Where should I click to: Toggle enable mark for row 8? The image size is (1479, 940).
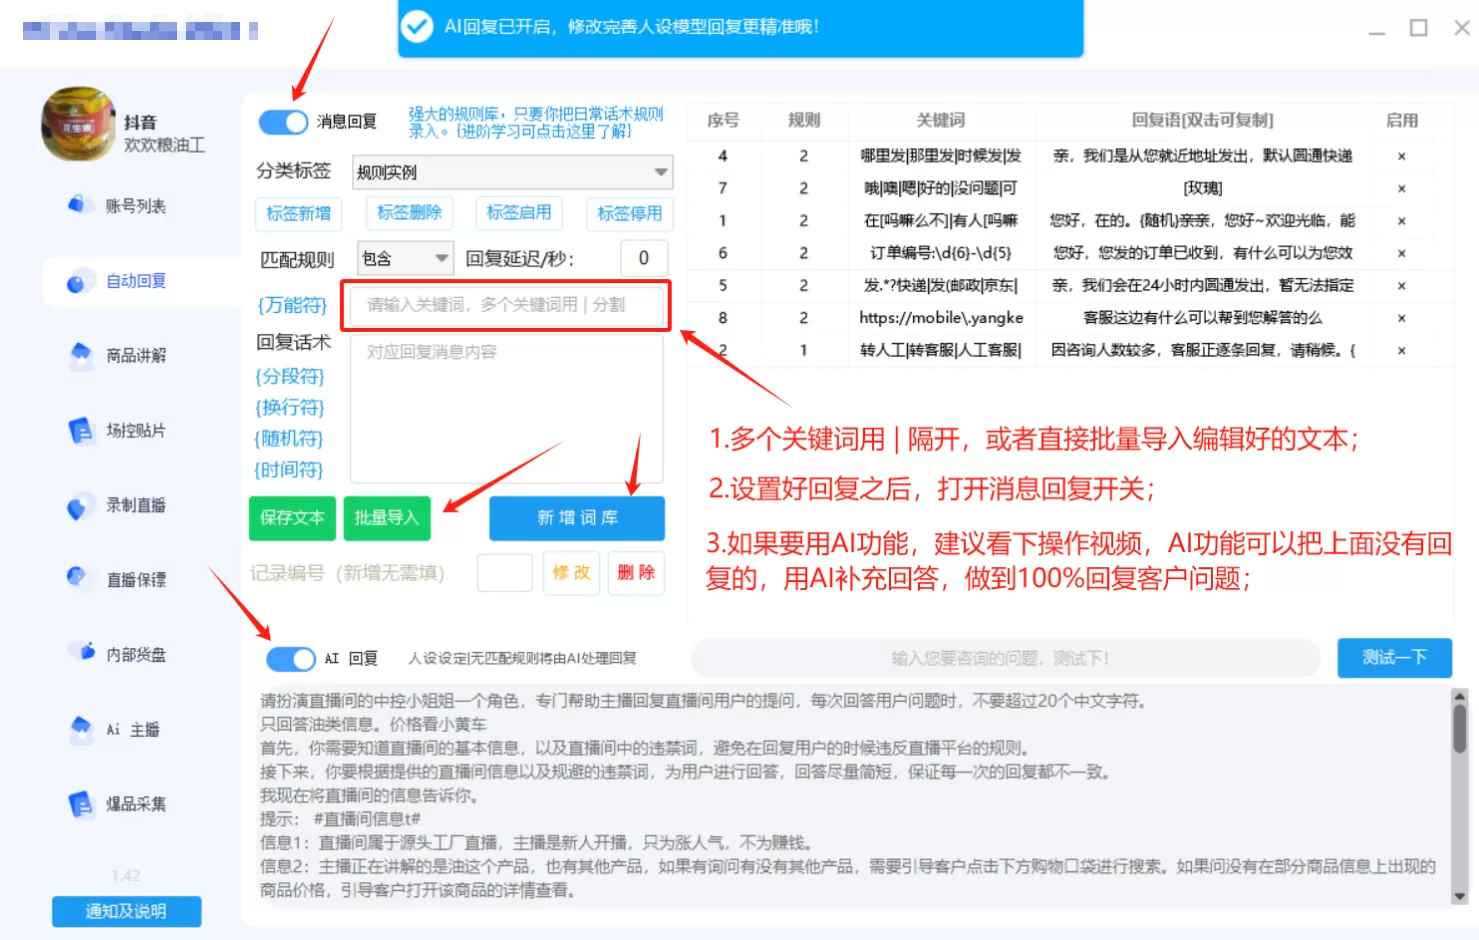(1401, 318)
